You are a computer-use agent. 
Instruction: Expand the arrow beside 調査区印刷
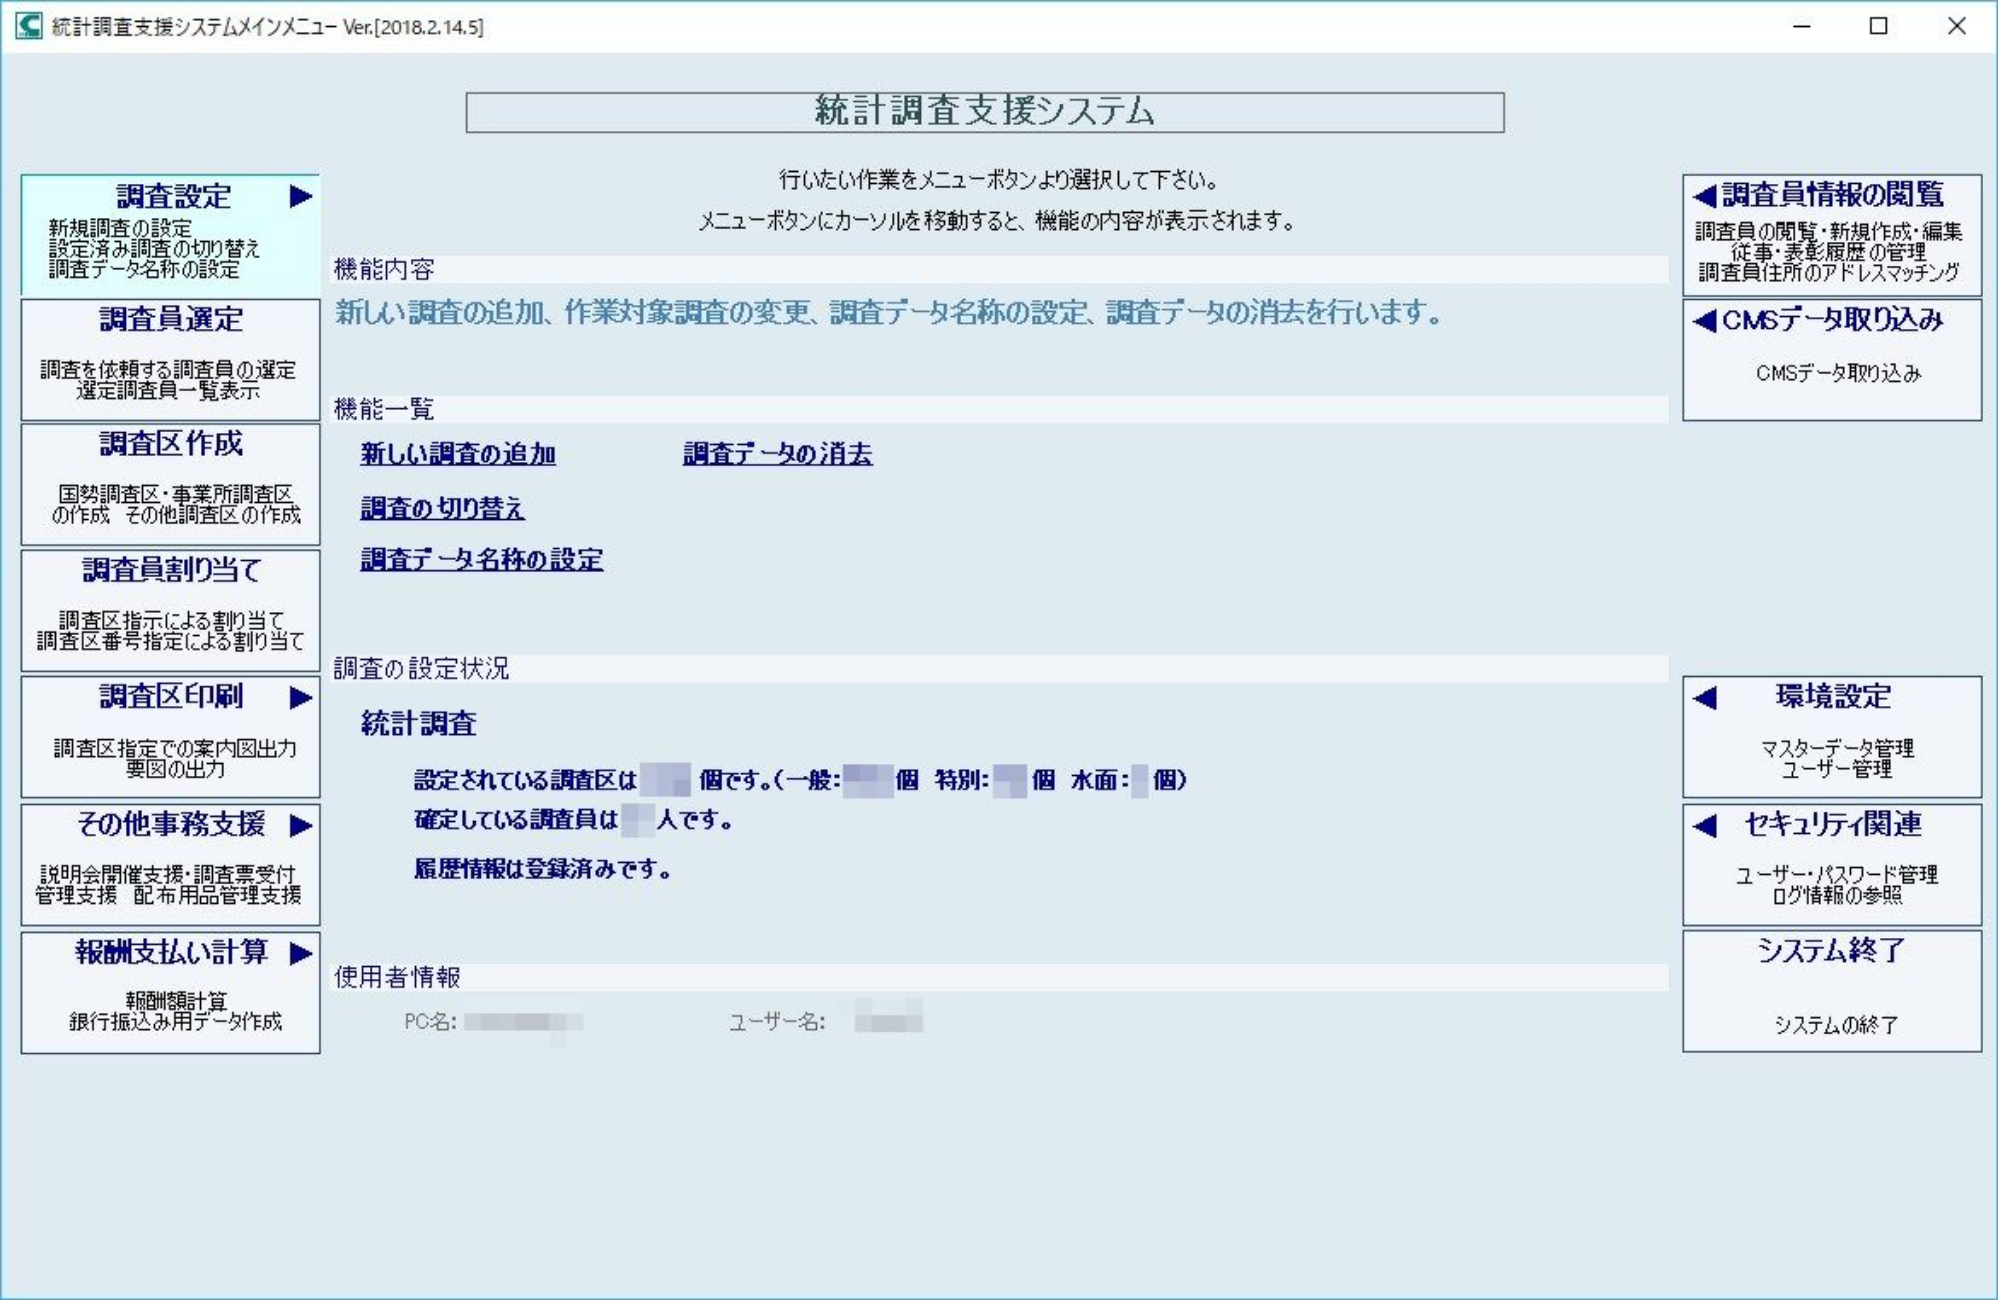(x=301, y=697)
